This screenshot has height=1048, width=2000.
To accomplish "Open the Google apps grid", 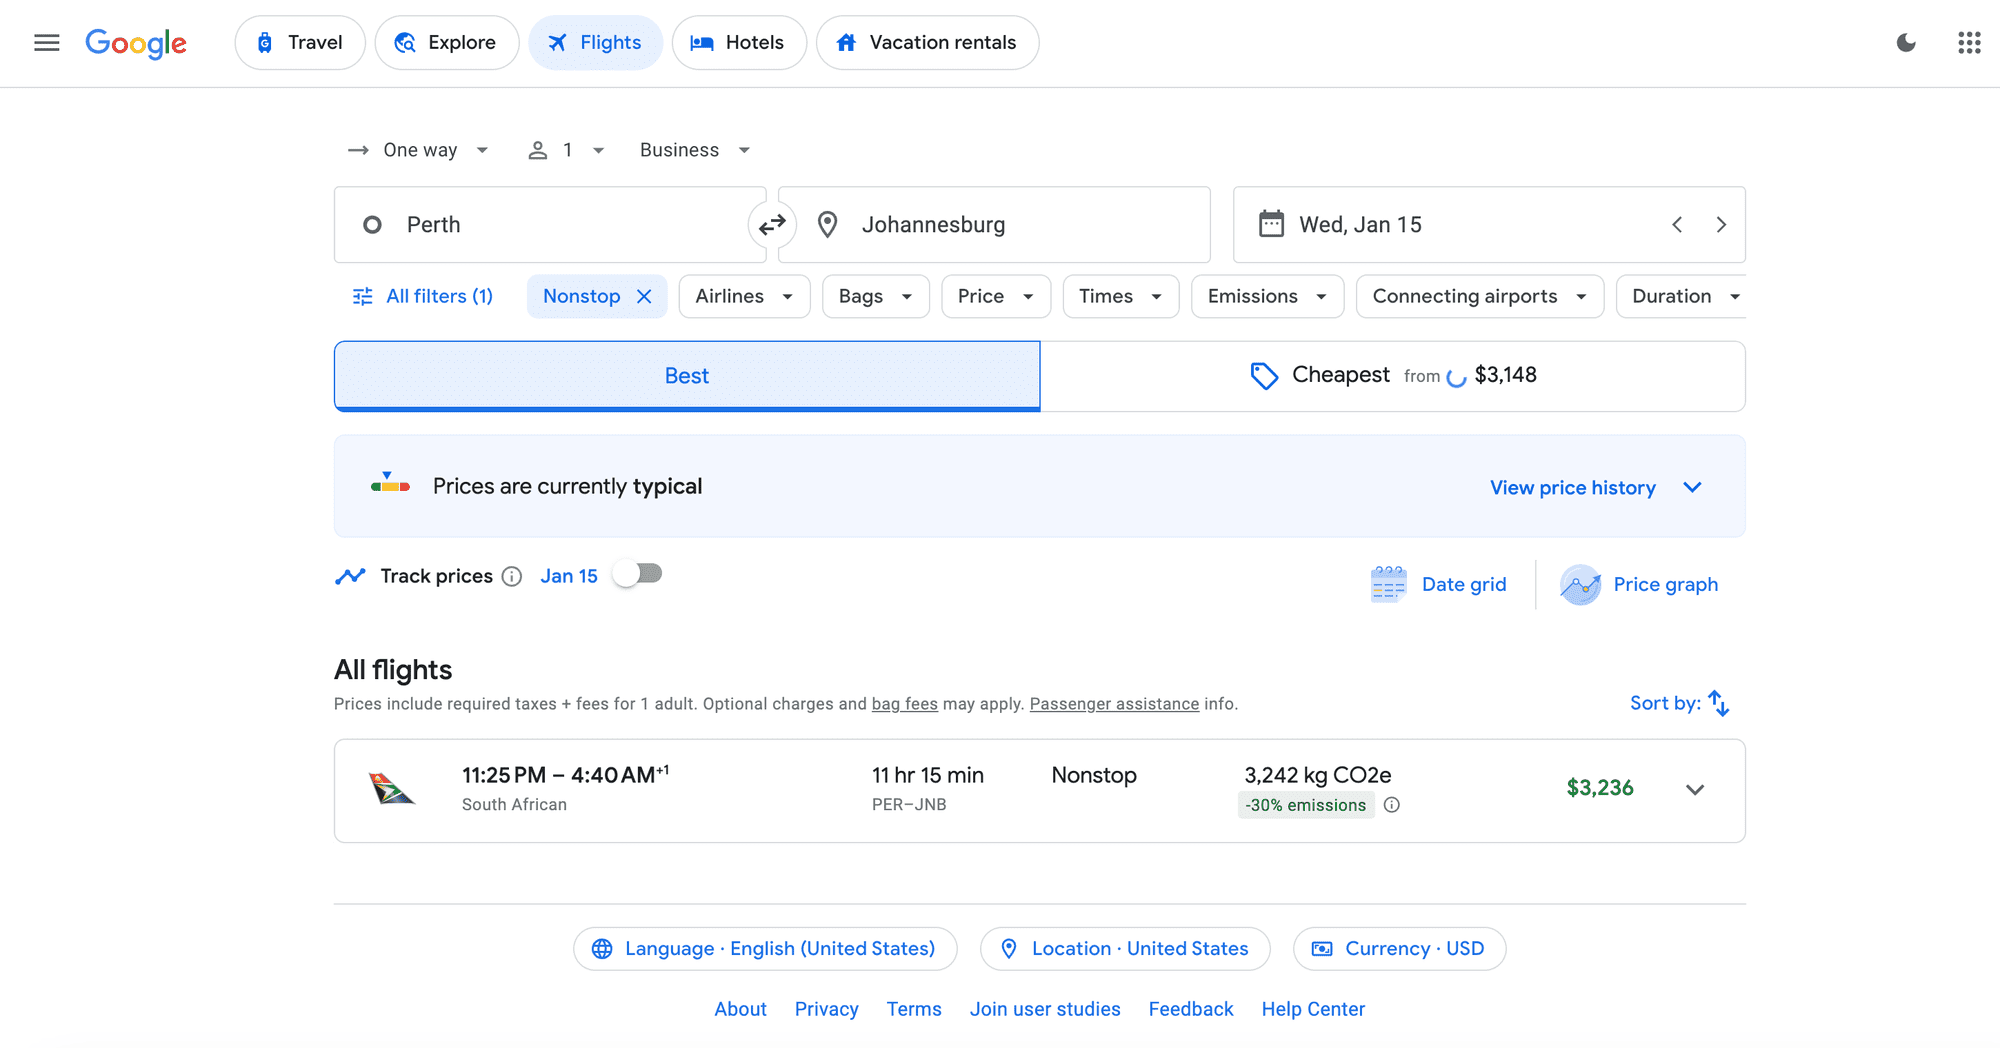I will click(1969, 42).
